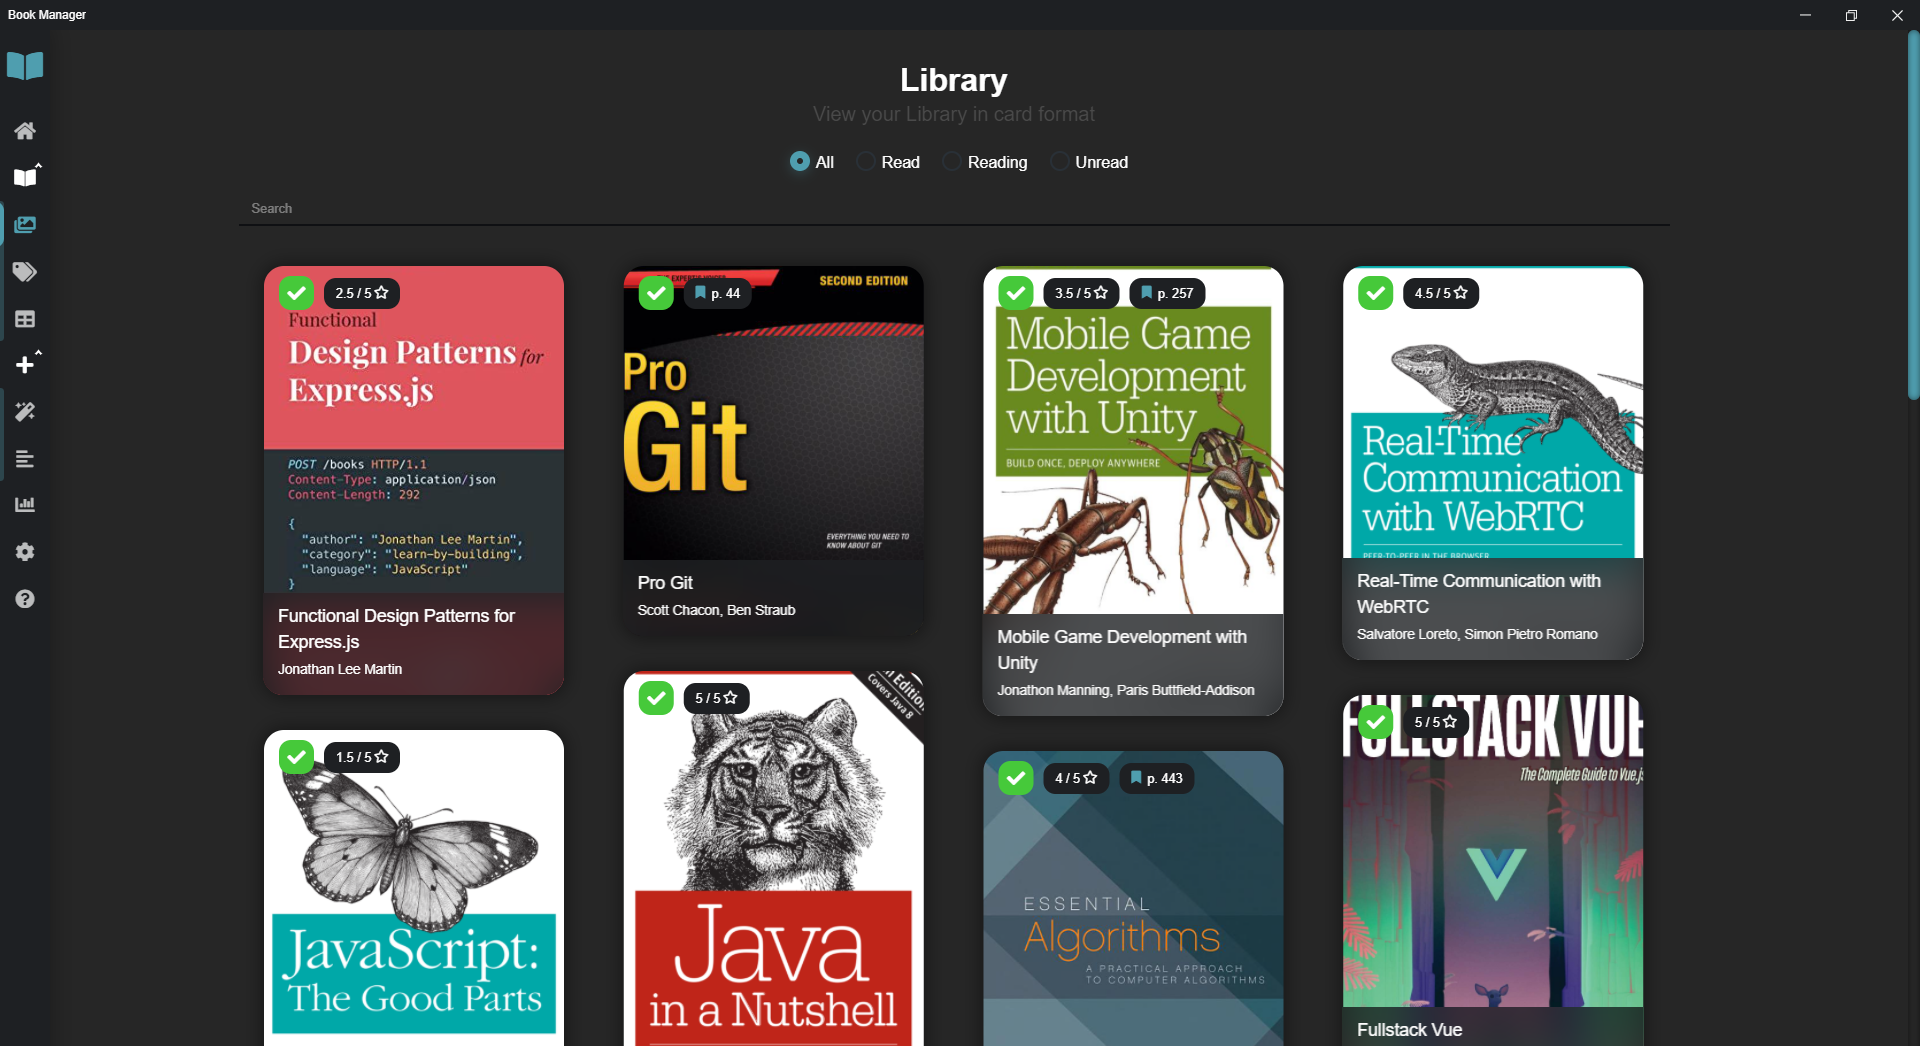Open the statistics bar chart icon
Screen dimensions: 1920x1046
point(25,504)
